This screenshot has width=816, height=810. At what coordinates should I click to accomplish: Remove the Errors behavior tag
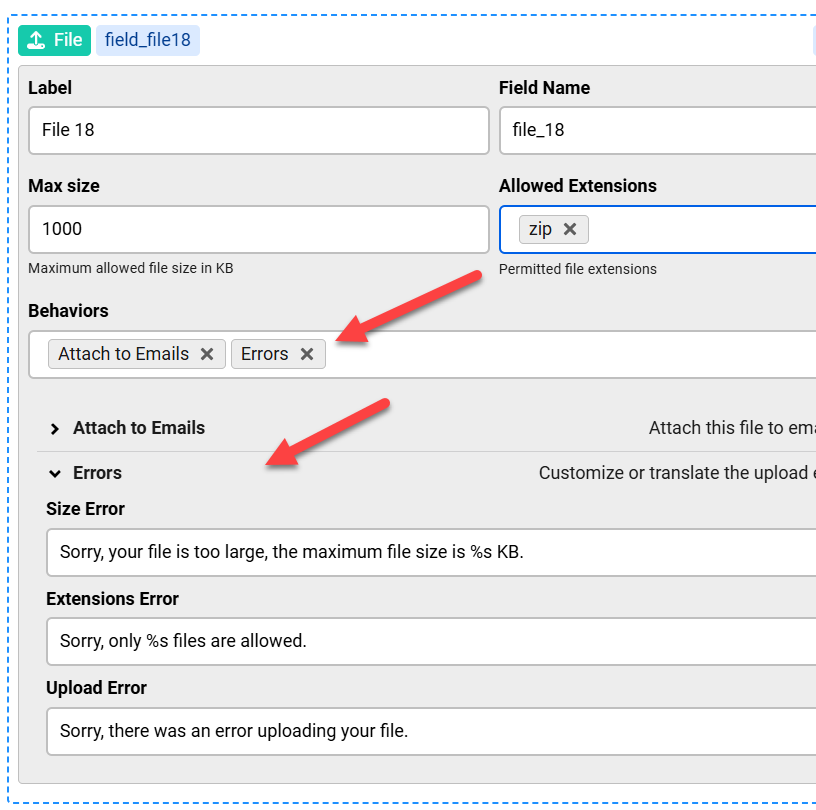pyautogui.click(x=307, y=354)
